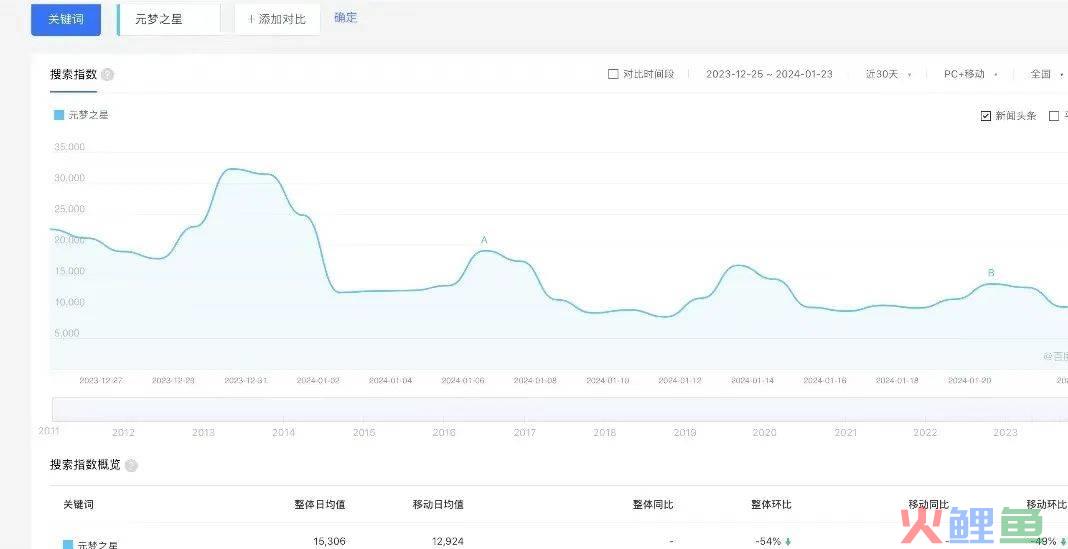Image resolution: width=1068 pixels, height=549 pixels.
Task: Click year 2021 on the timeline
Action: 845,433
